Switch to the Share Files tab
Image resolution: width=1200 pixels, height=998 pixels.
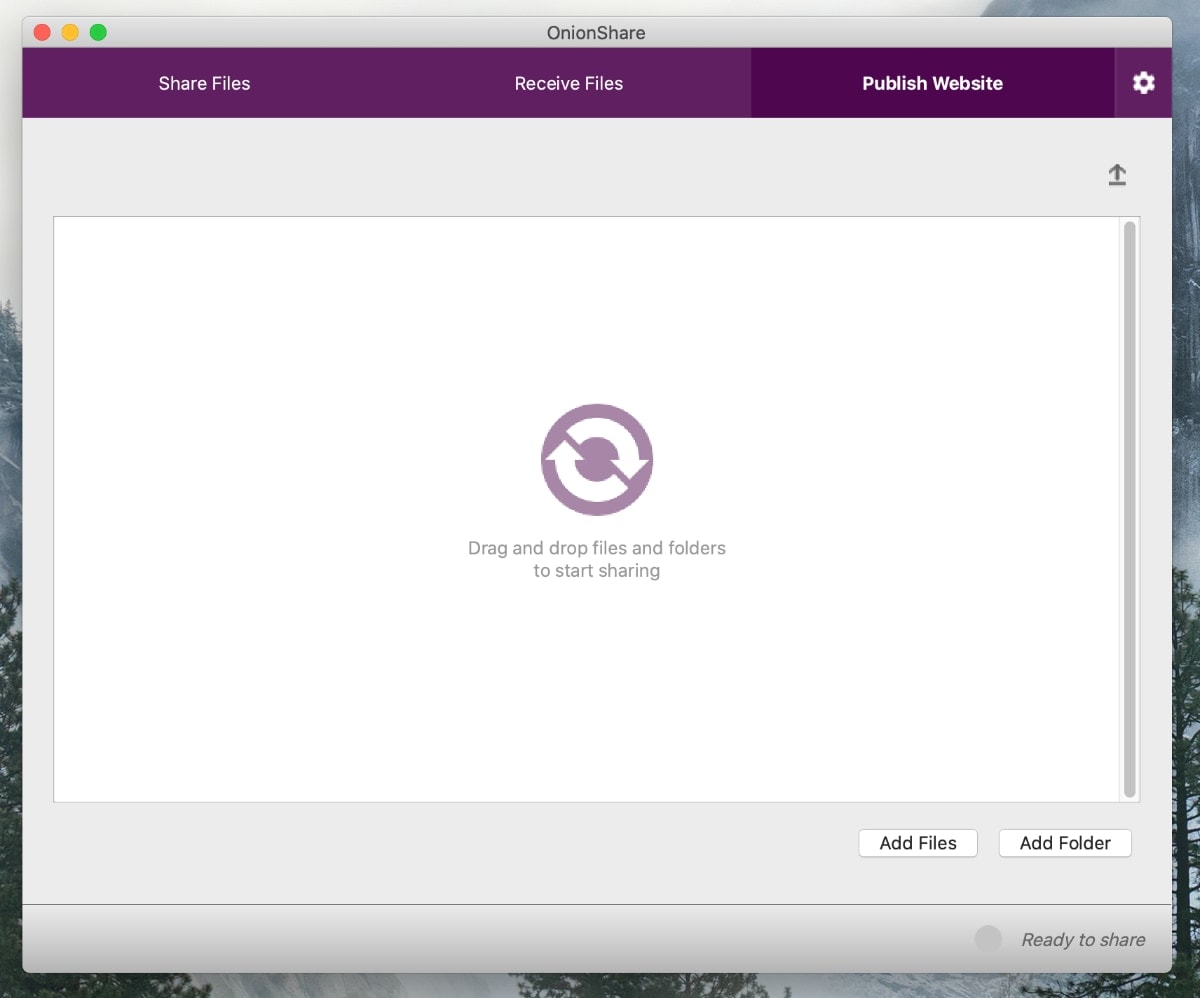(204, 83)
